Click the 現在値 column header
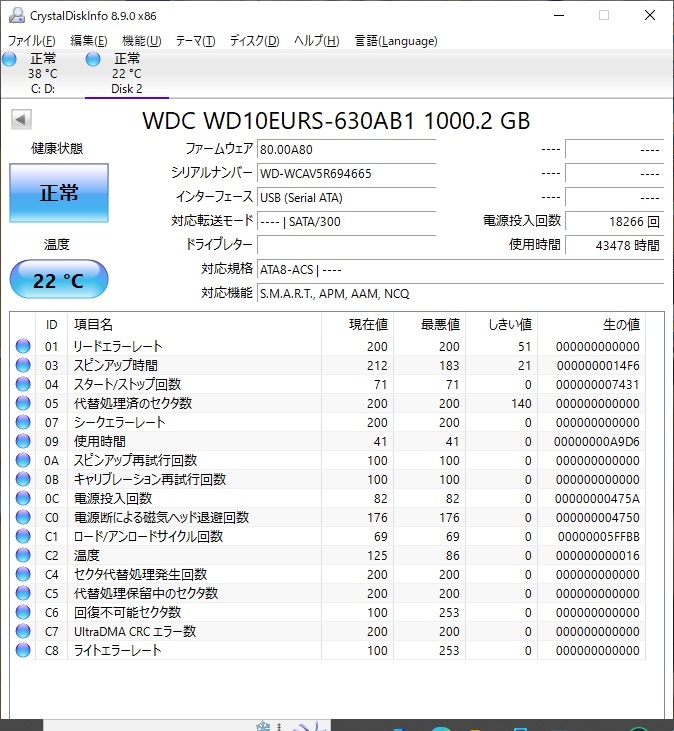 coord(358,324)
